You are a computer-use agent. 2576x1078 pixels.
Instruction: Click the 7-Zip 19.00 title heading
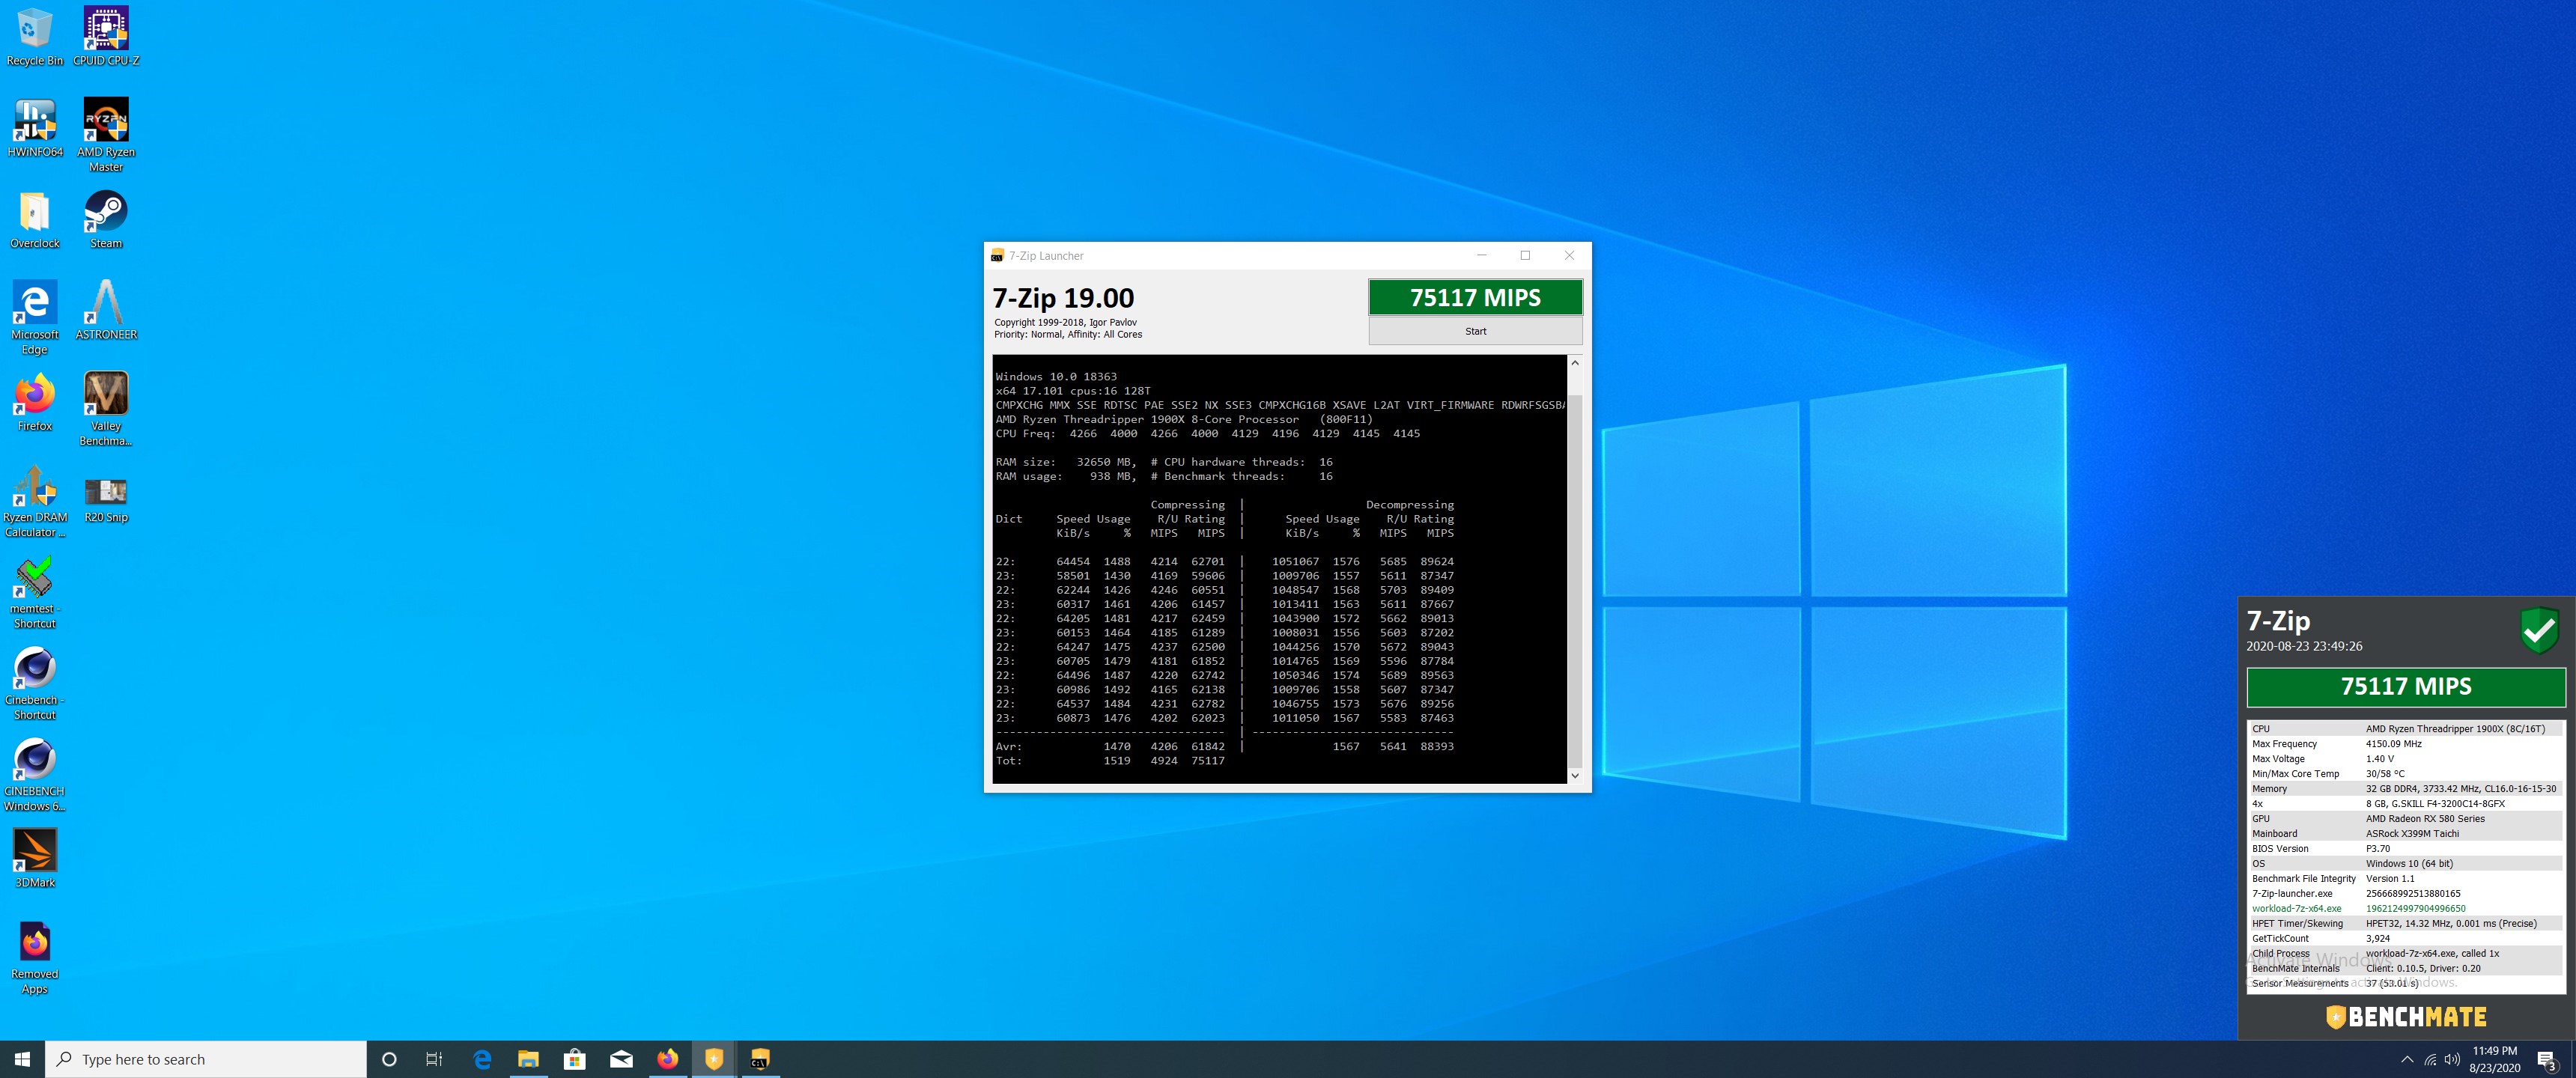point(1063,298)
